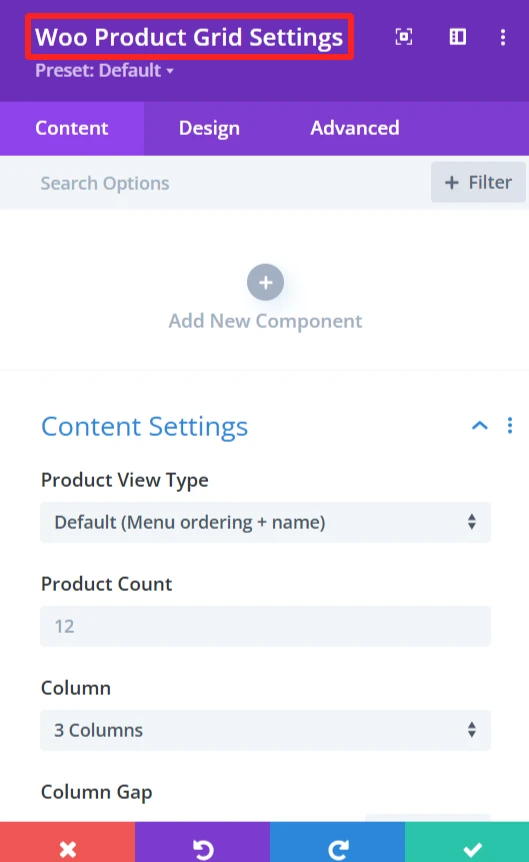
Task: Collapse Content Settings with chevron arrow
Action: point(480,426)
